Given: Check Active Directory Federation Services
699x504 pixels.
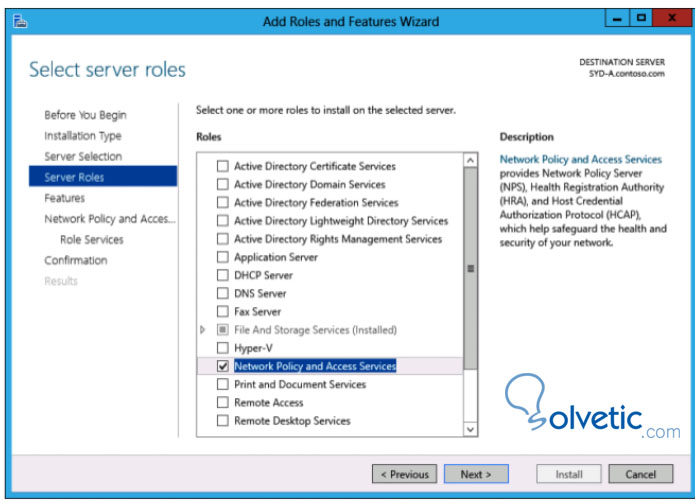Looking at the screenshot, I should (x=222, y=202).
